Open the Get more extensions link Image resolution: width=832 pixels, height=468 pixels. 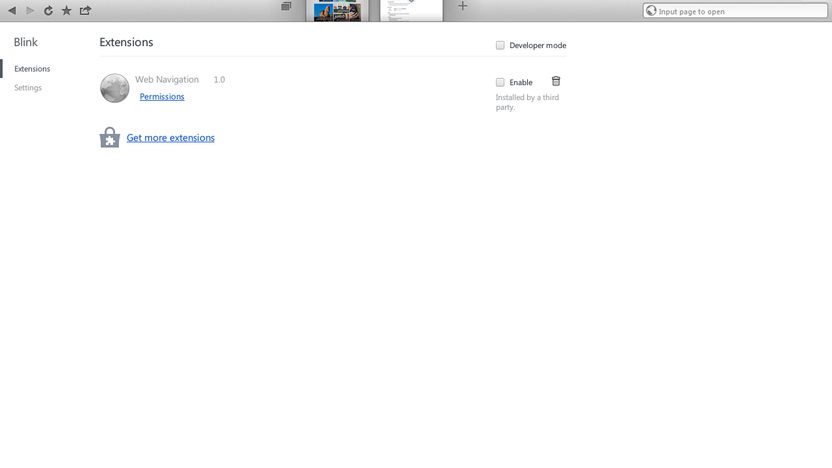(170, 138)
